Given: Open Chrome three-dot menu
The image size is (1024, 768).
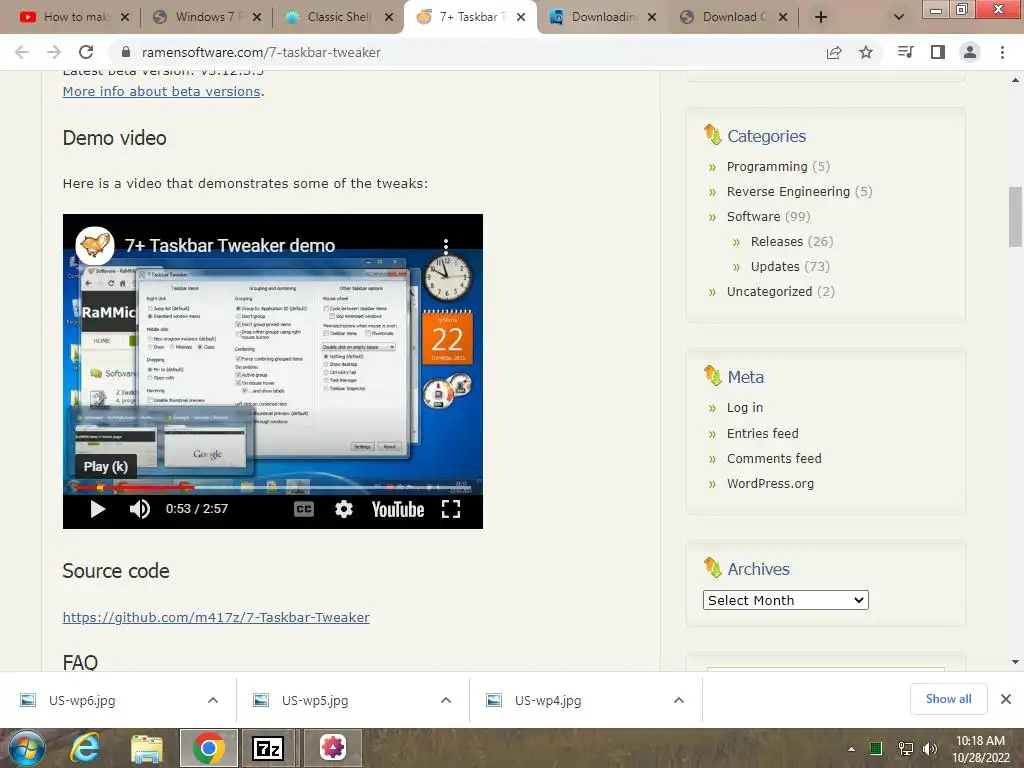Looking at the screenshot, I should [x=1002, y=52].
